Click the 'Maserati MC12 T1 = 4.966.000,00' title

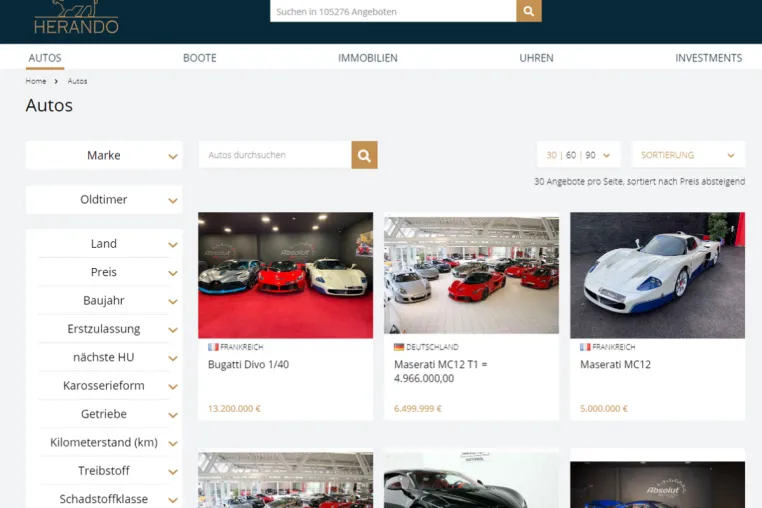440,371
